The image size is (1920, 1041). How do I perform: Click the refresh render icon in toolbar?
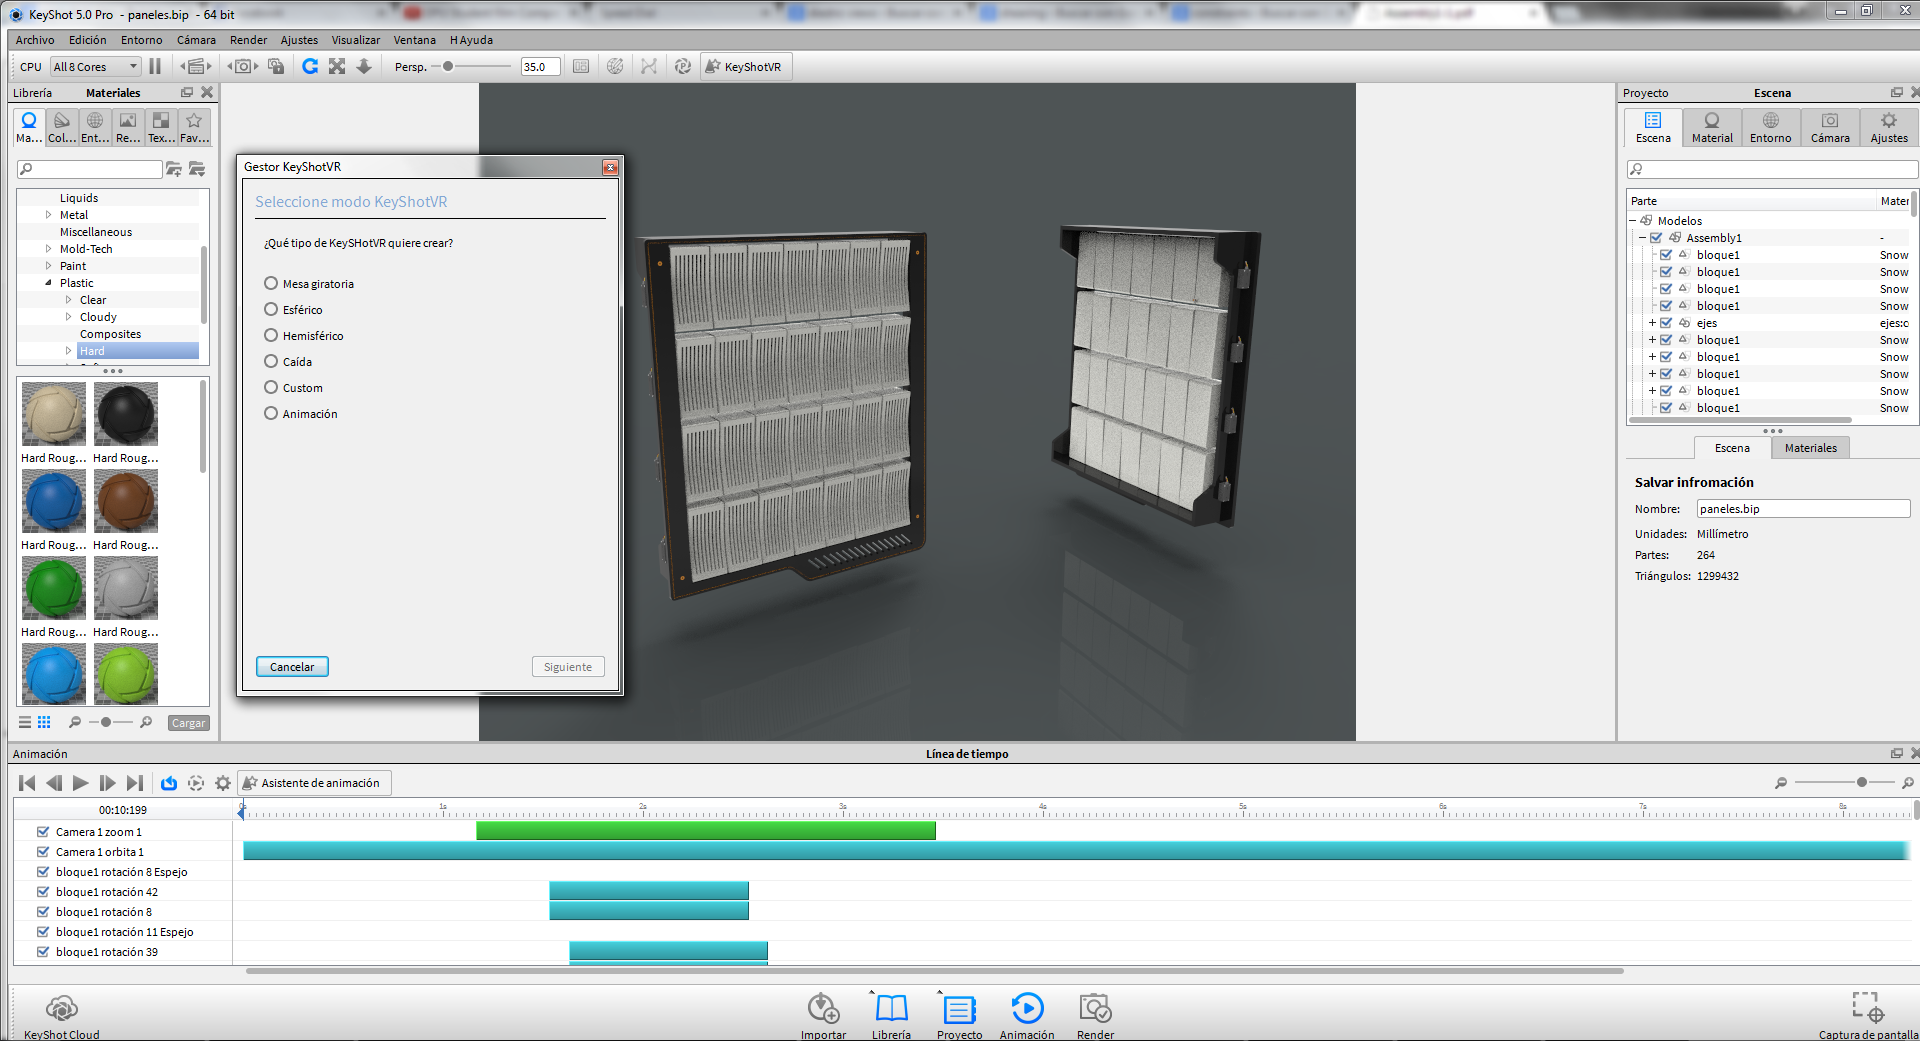pyautogui.click(x=310, y=66)
